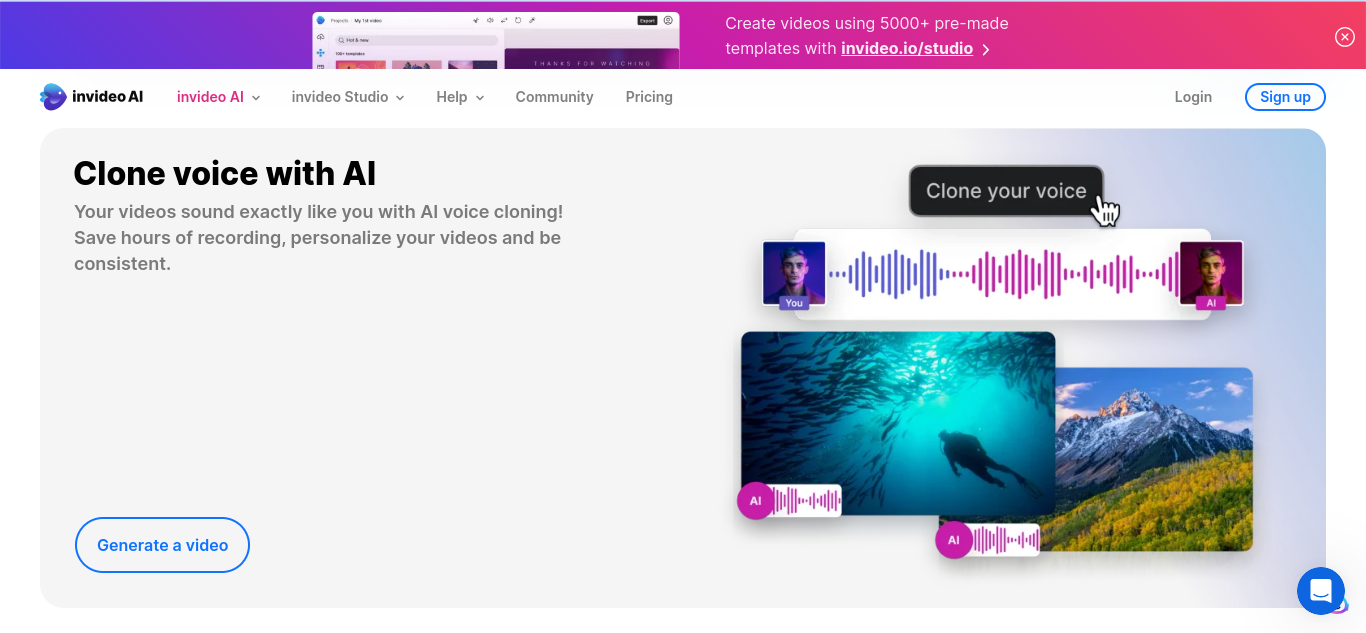Click the arrow after invideo.io/studio

pyautogui.click(x=986, y=49)
